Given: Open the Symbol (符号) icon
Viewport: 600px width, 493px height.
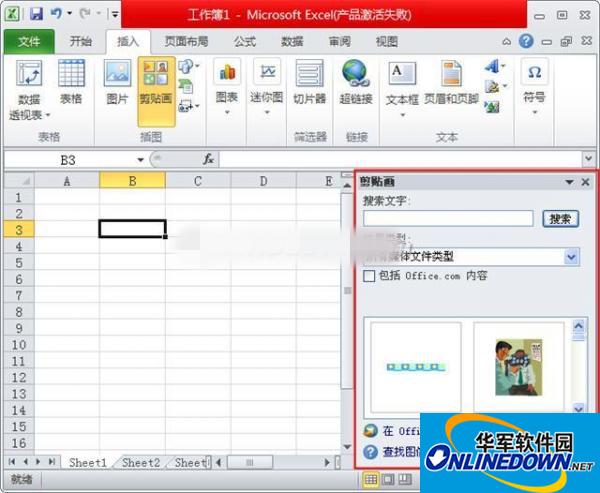Looking at the screenshot, I should pos(534,72).
